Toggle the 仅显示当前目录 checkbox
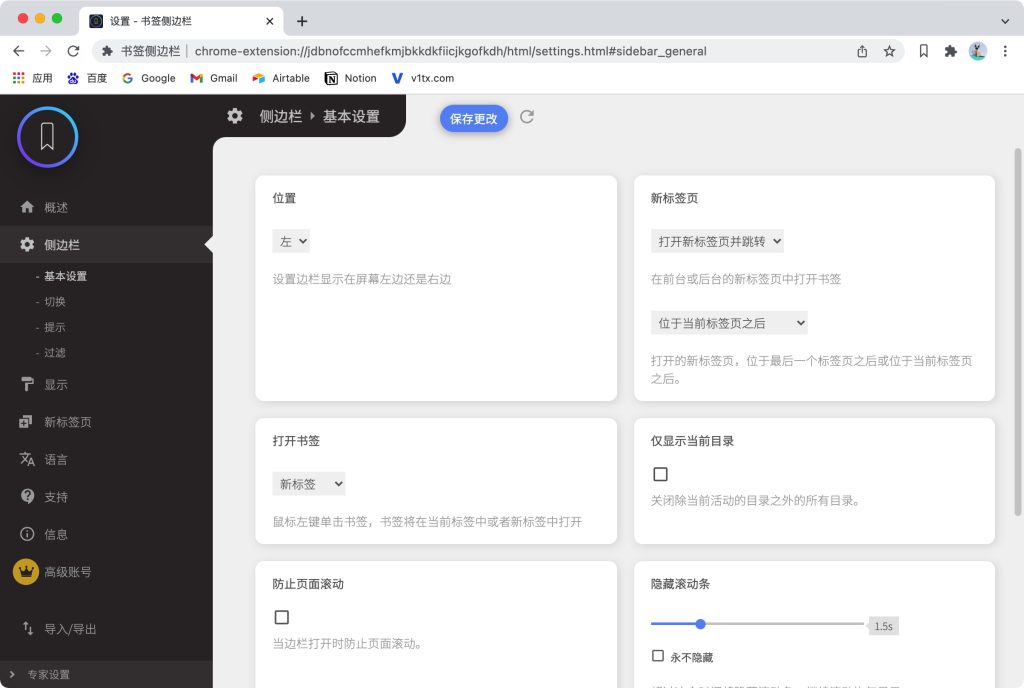Viewport: 1024px width, 688px height. tap(660, 475)
